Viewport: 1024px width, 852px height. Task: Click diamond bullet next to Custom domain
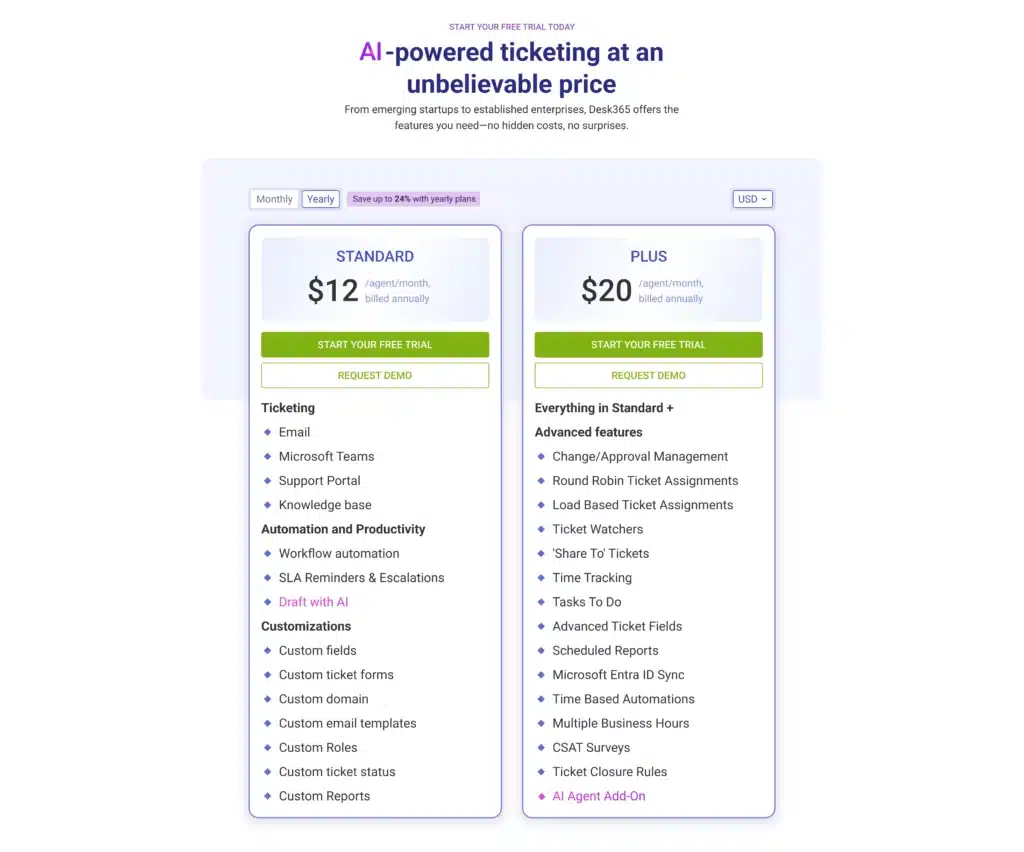click(267, 699)
